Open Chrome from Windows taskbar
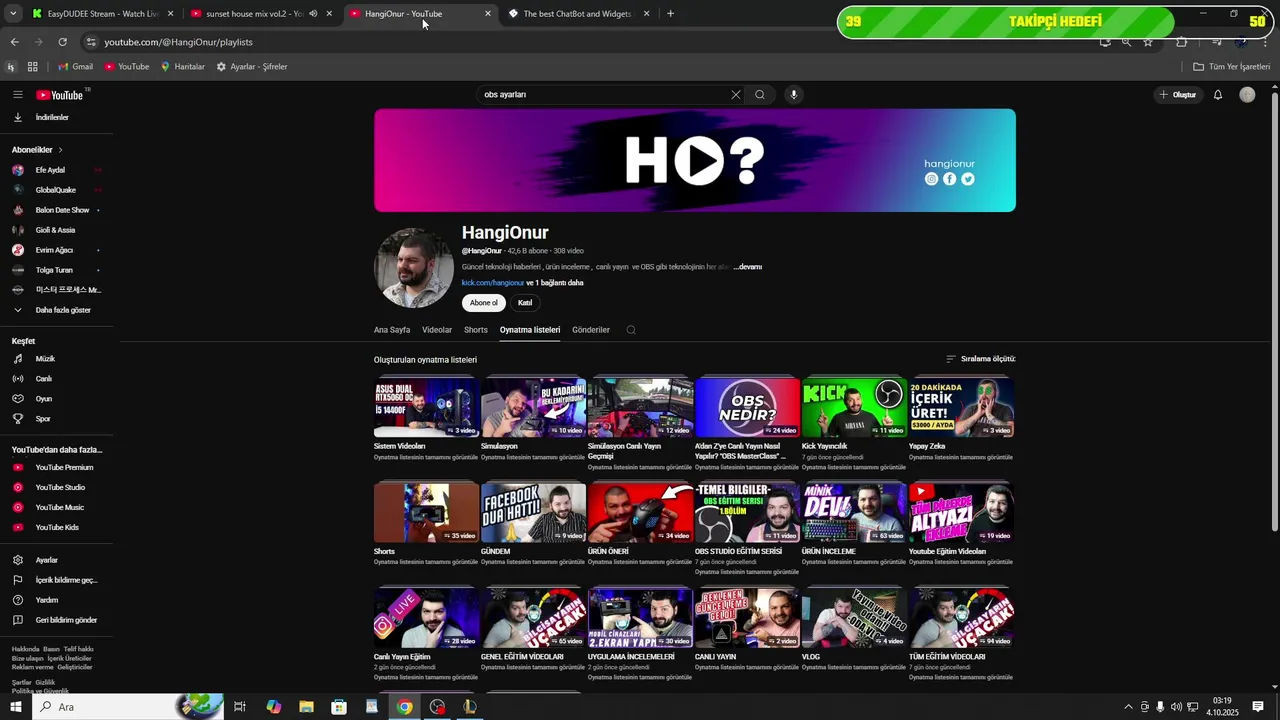The width and height of the screenshot is (1280, 720). pyautogui.click(x=404, y=707)
